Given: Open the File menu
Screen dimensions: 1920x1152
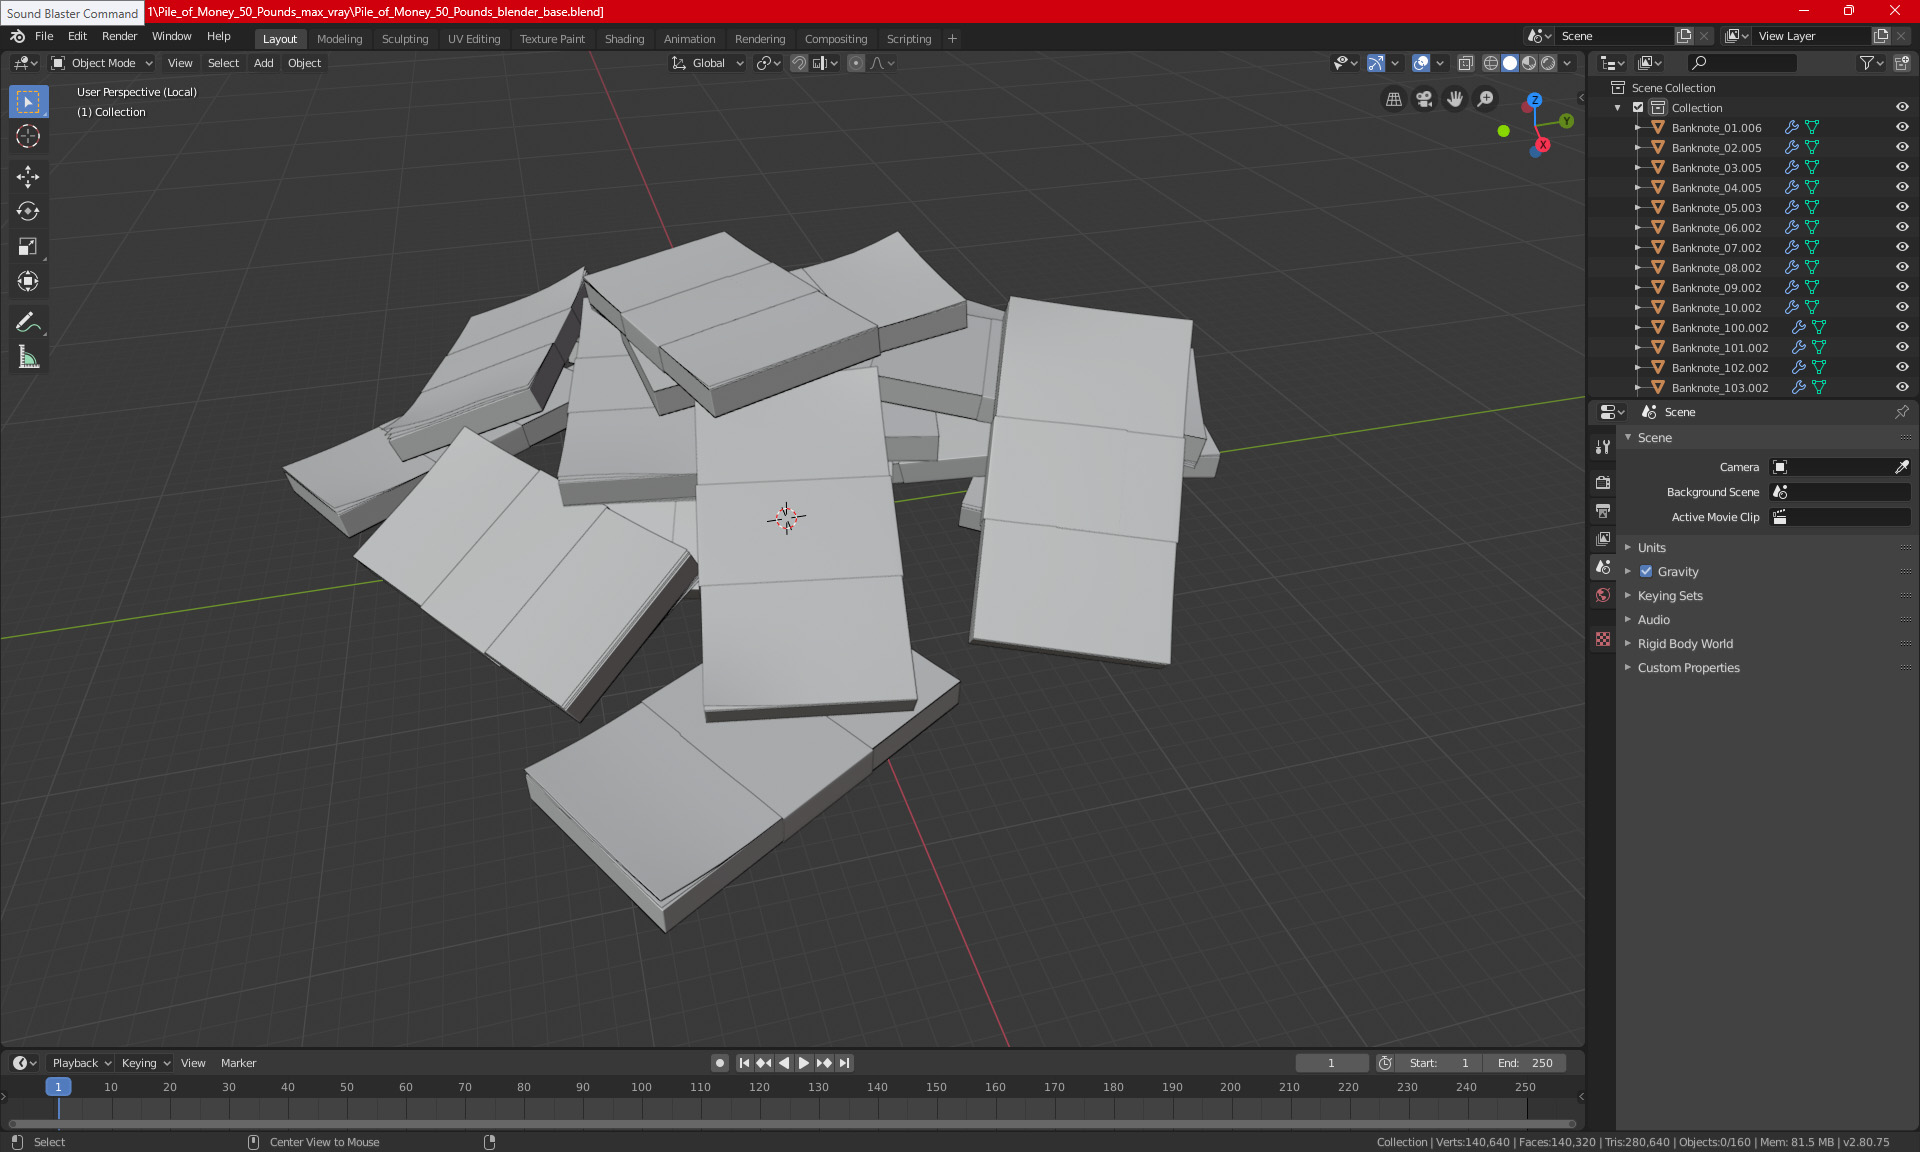Looking at the screenshot, I should tap(44, 36).
